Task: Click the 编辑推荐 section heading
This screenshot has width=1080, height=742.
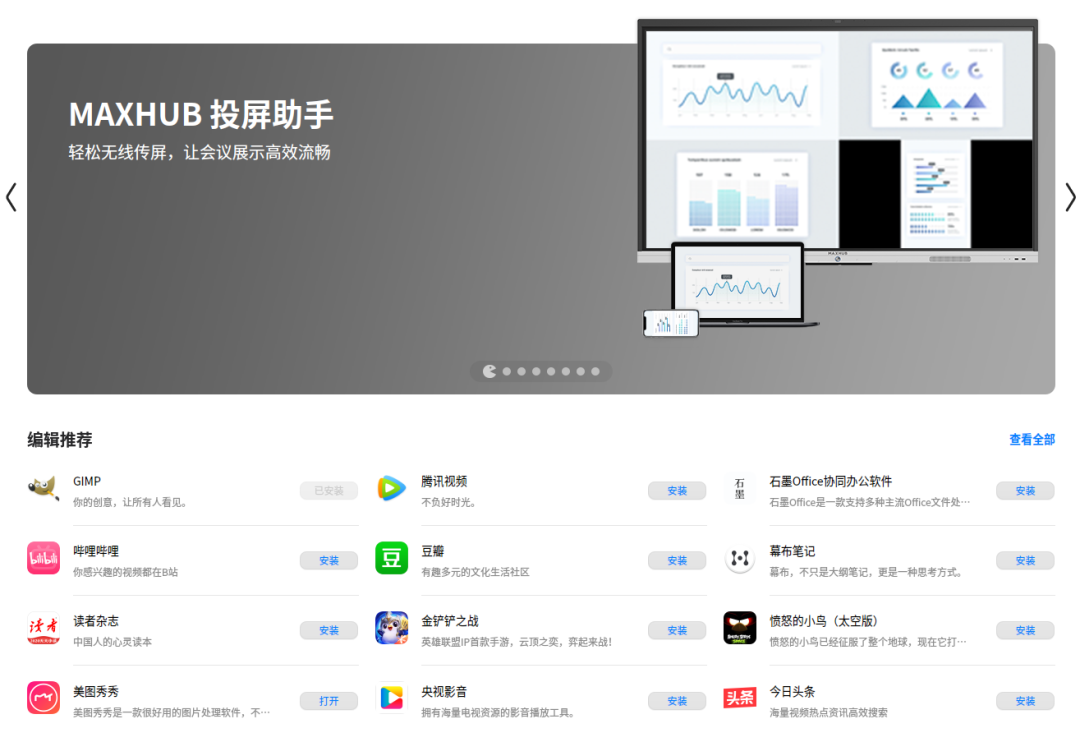Action: (x=60, y=440)
